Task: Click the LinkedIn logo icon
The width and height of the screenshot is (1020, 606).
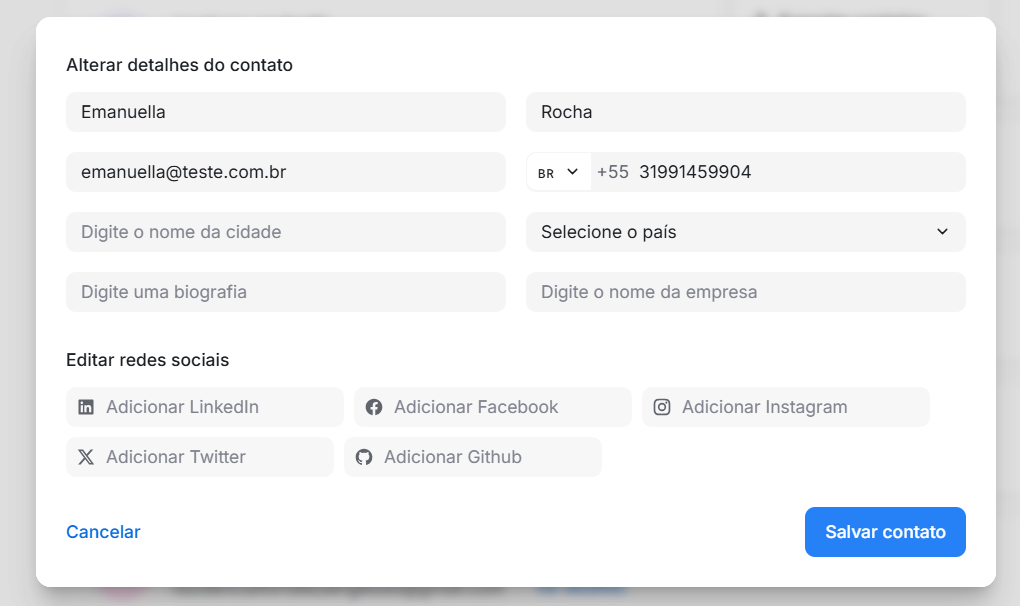Action: (x=86, y=407)
